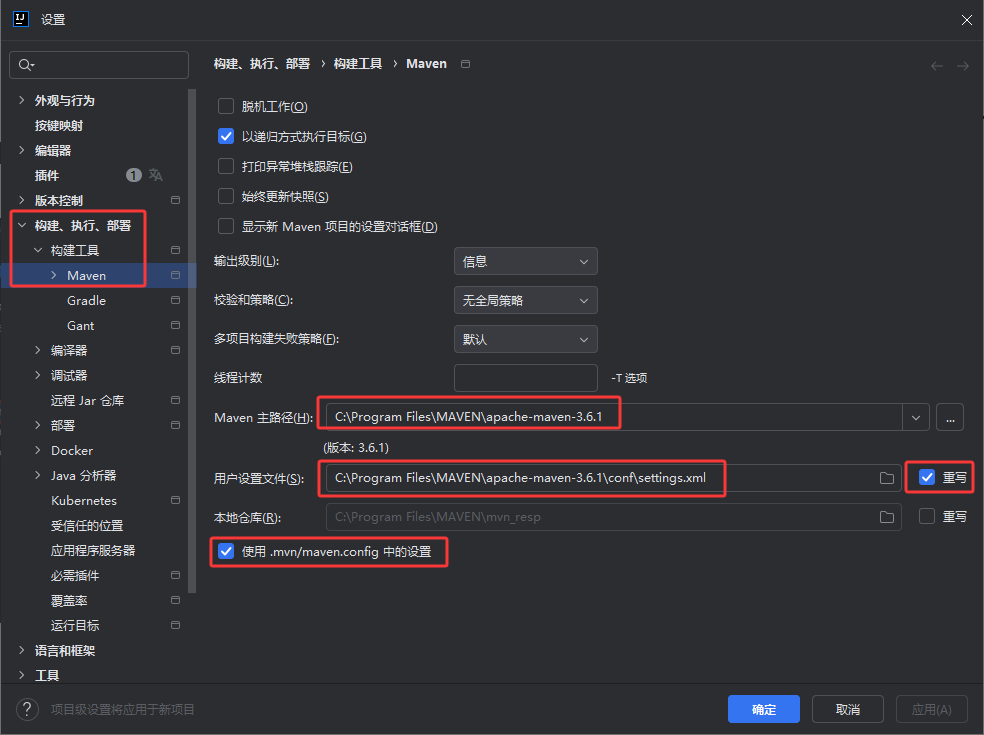Click the project-level icon beside Maven breadcrumb

pos(465,64)
